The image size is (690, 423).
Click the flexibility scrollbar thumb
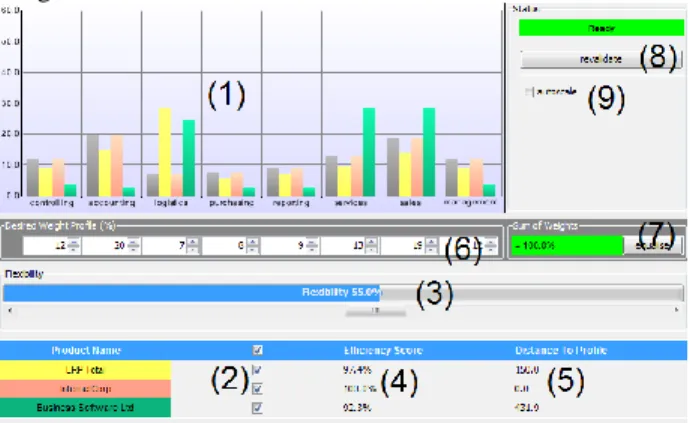[x=375, y=311]
